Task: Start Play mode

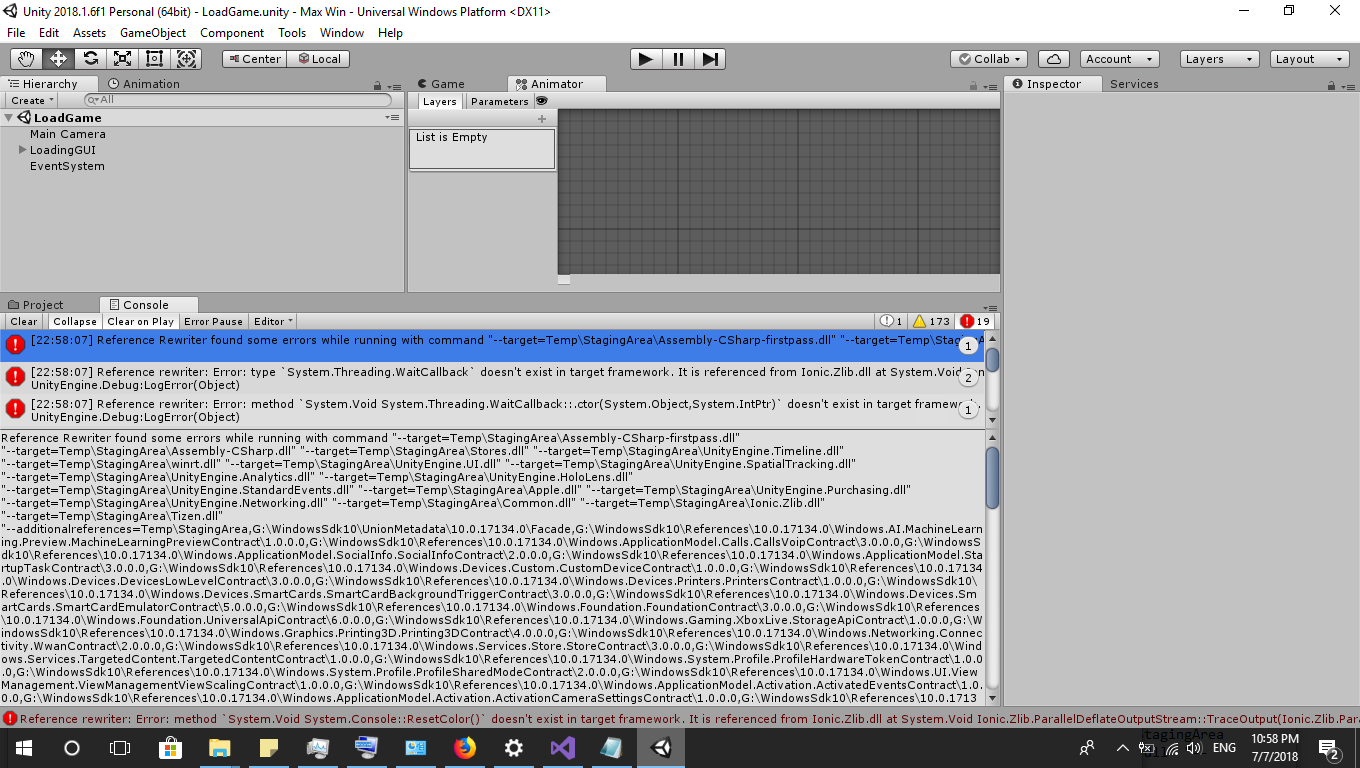Action: tap(646, 59)
